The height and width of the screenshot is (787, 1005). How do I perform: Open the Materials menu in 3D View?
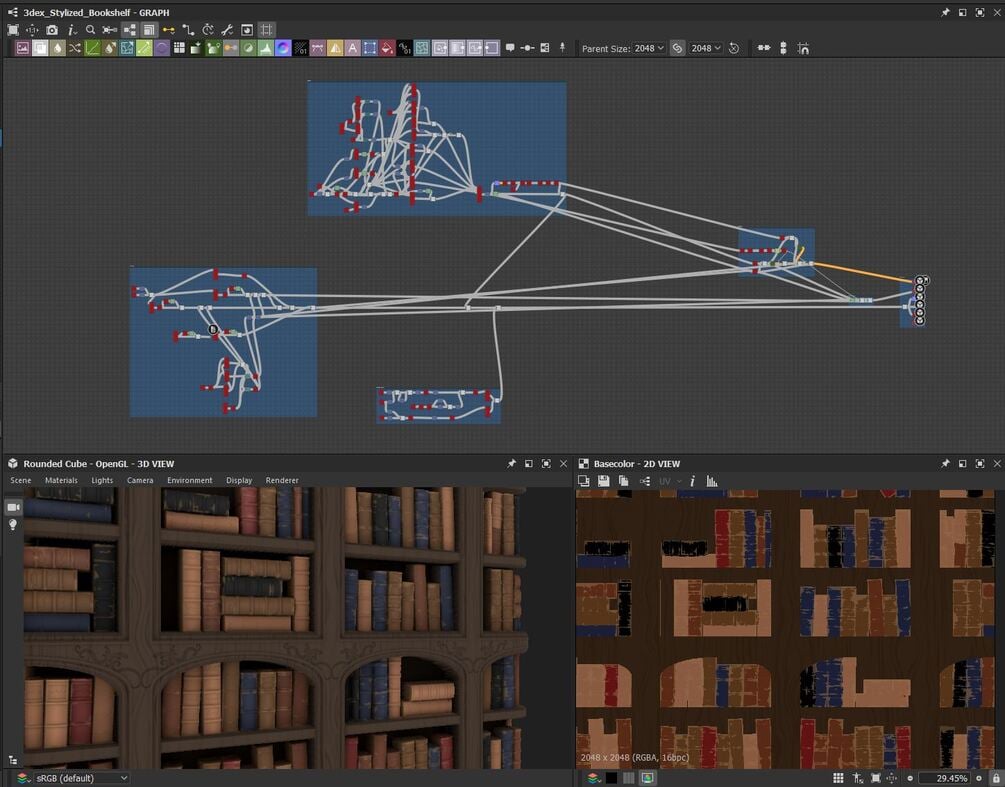point(61,480)
